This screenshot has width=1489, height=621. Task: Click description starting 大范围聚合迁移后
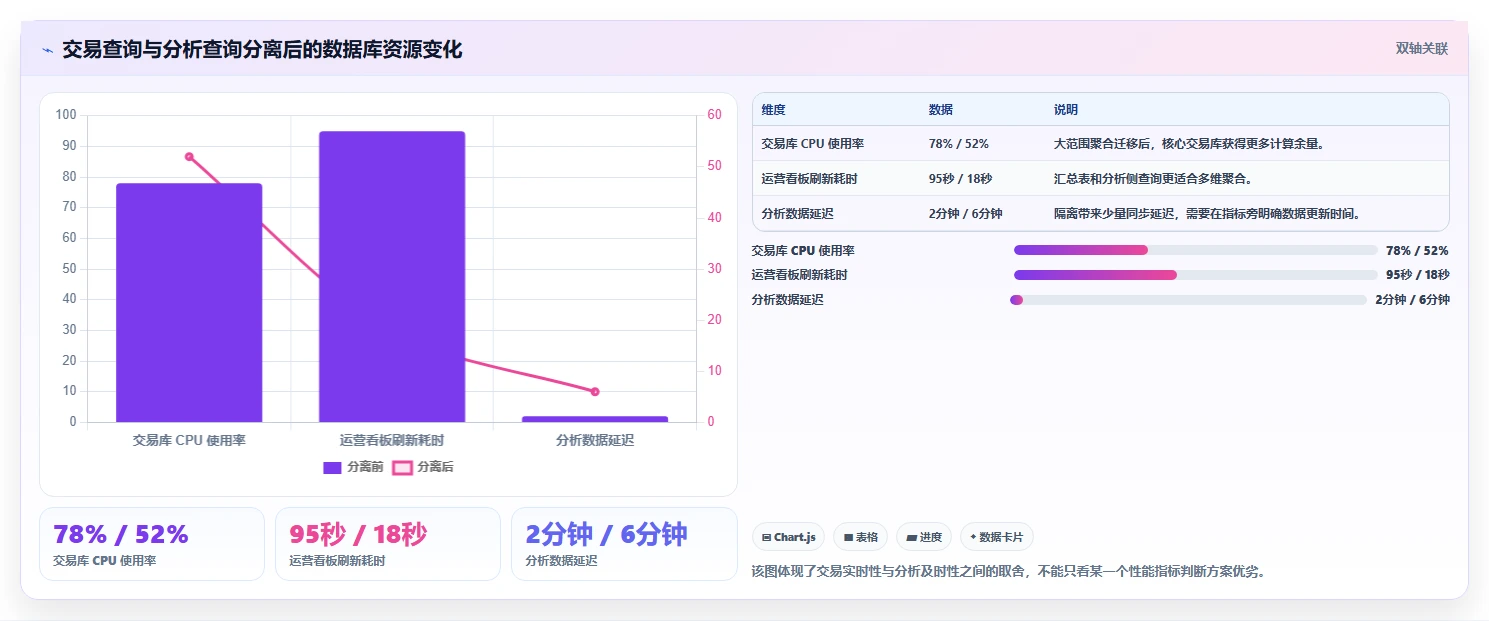click(1190, 144)
